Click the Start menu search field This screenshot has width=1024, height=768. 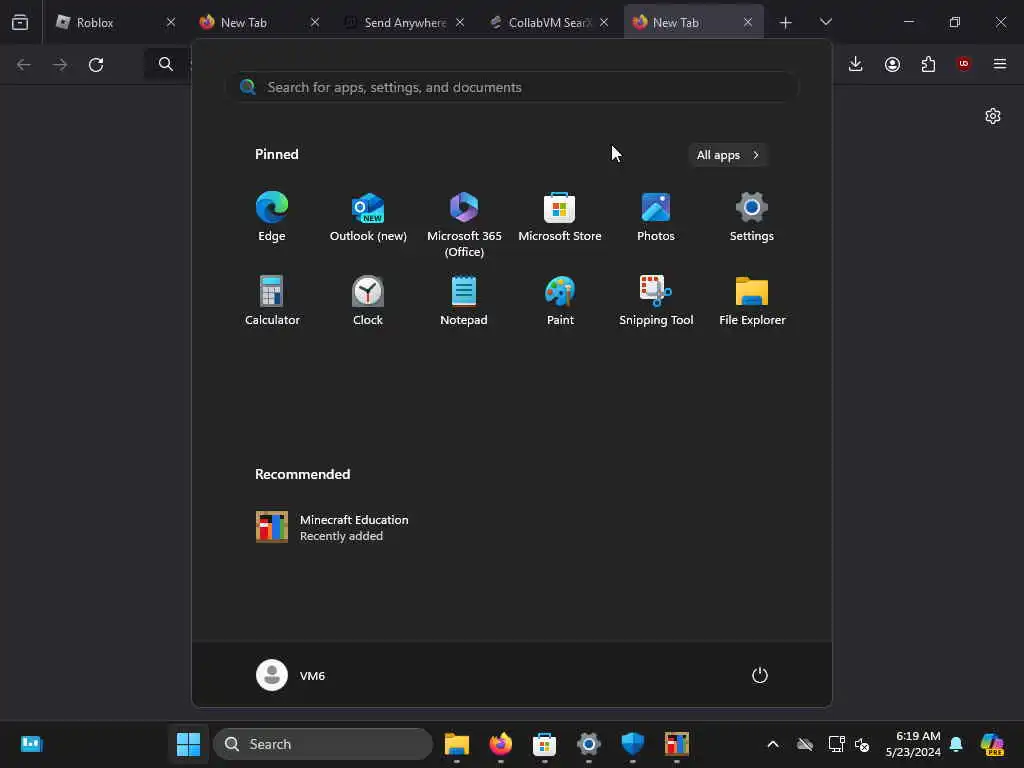tap(513, 87)
